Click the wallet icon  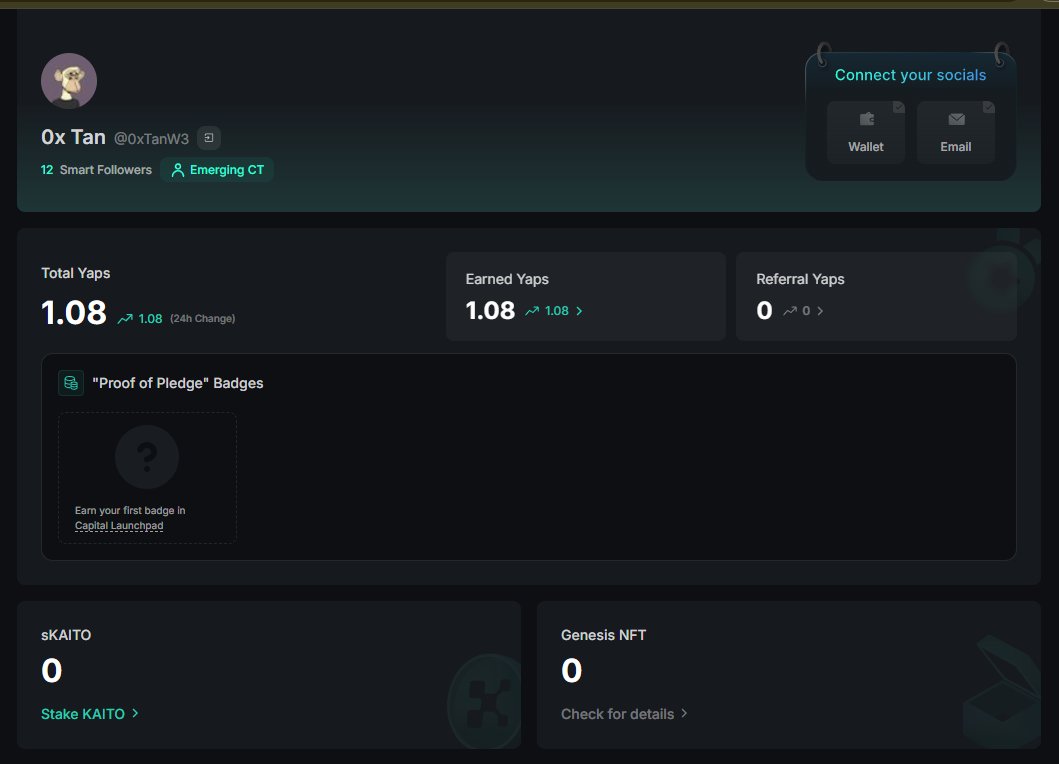(x=867, y=120)
